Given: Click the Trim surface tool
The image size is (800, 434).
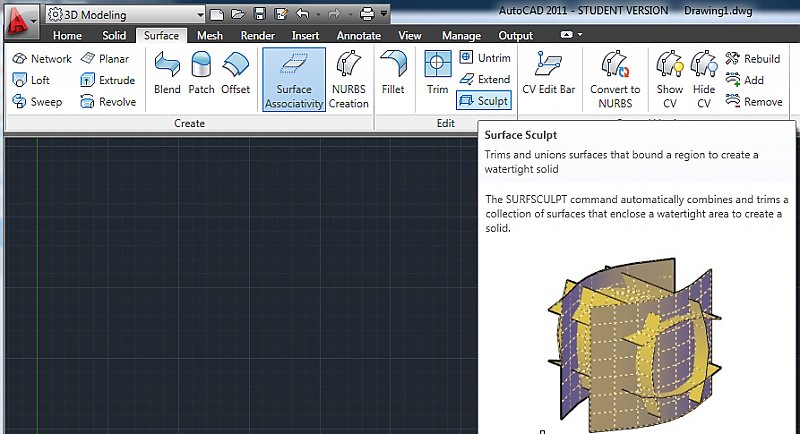Looking at the screenshot, I should (437, 72).
